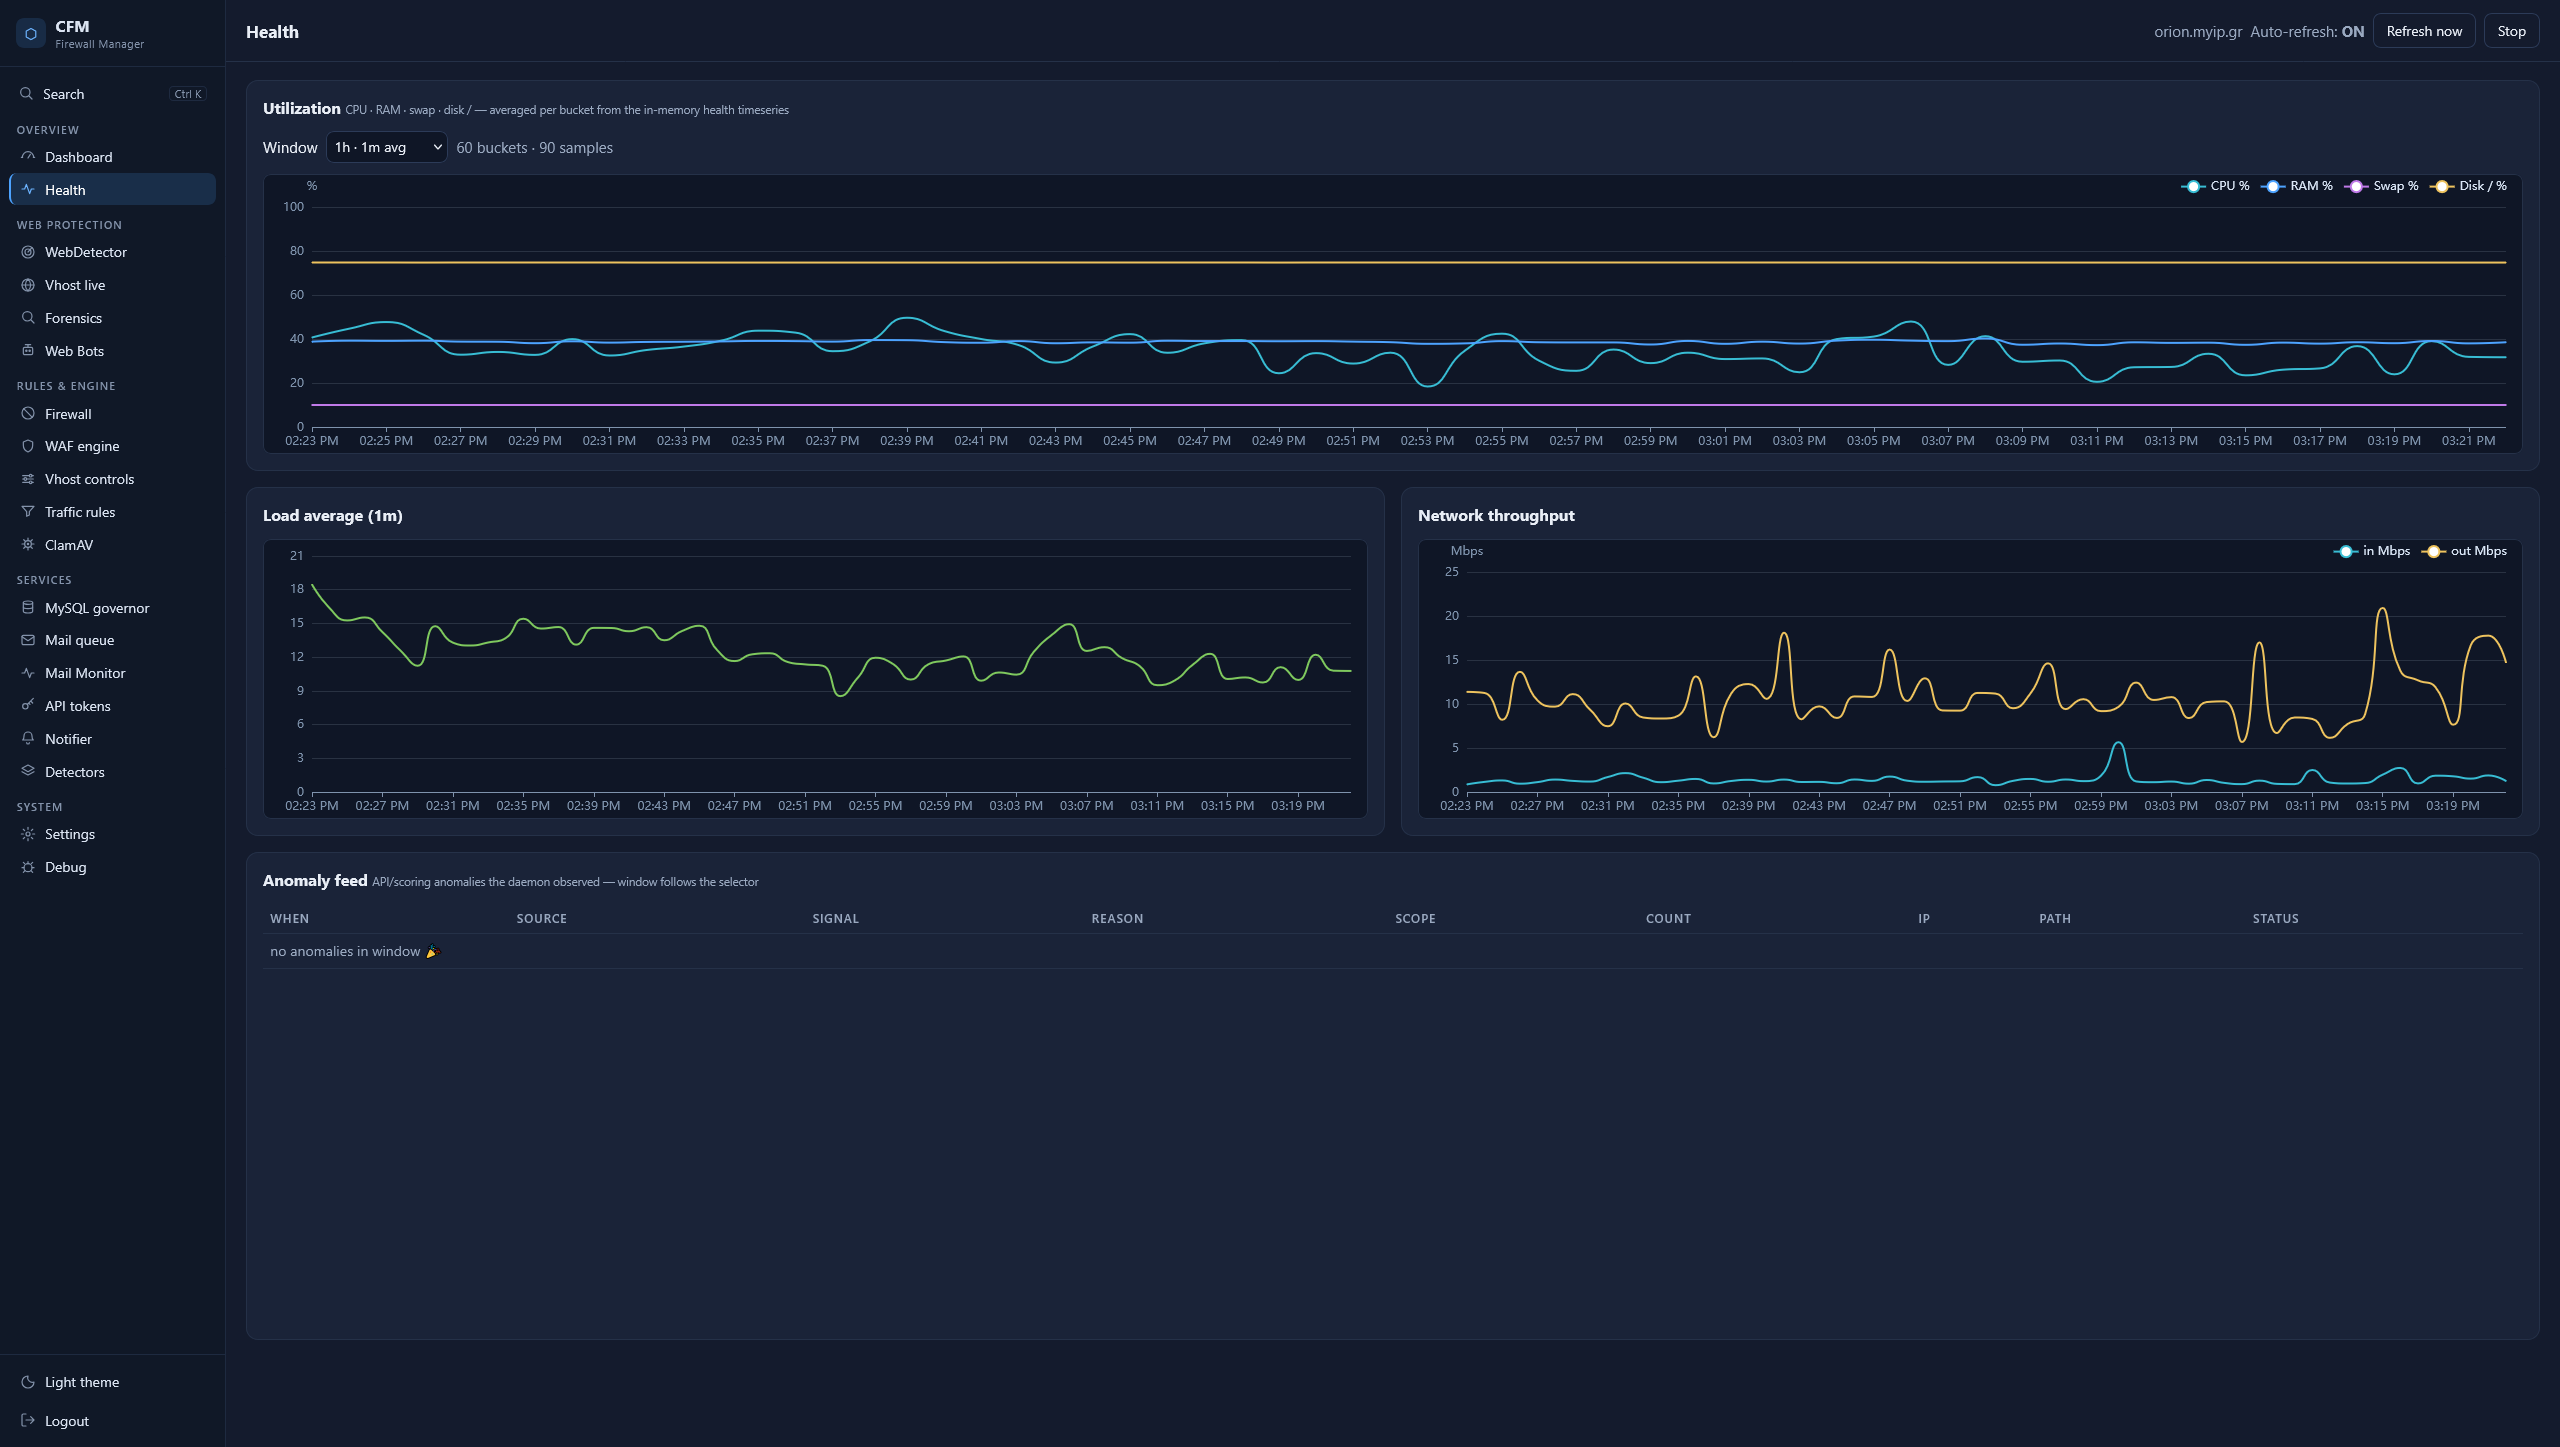Toggle Disk / % yellow legend swatch
Viewport: 2560px width, 1447px height.
2442,186
